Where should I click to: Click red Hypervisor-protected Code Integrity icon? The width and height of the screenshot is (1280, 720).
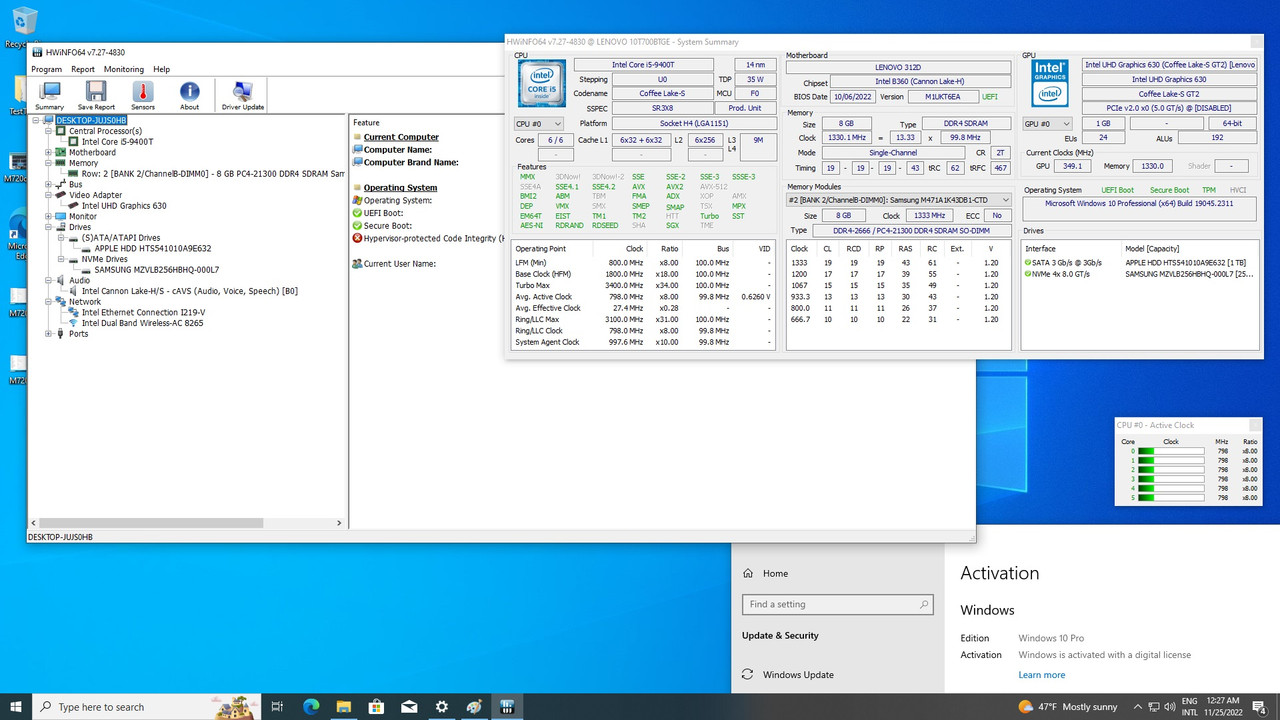357,238
